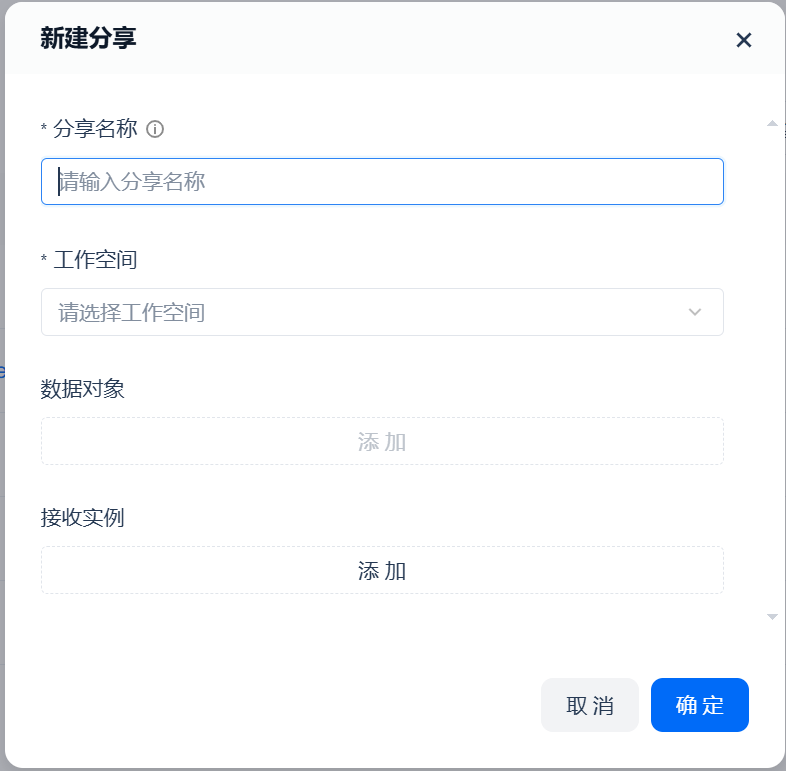Screen dimensions: 786x771
Task: Focus the 分享名称 text input
Action: point(382,182)
